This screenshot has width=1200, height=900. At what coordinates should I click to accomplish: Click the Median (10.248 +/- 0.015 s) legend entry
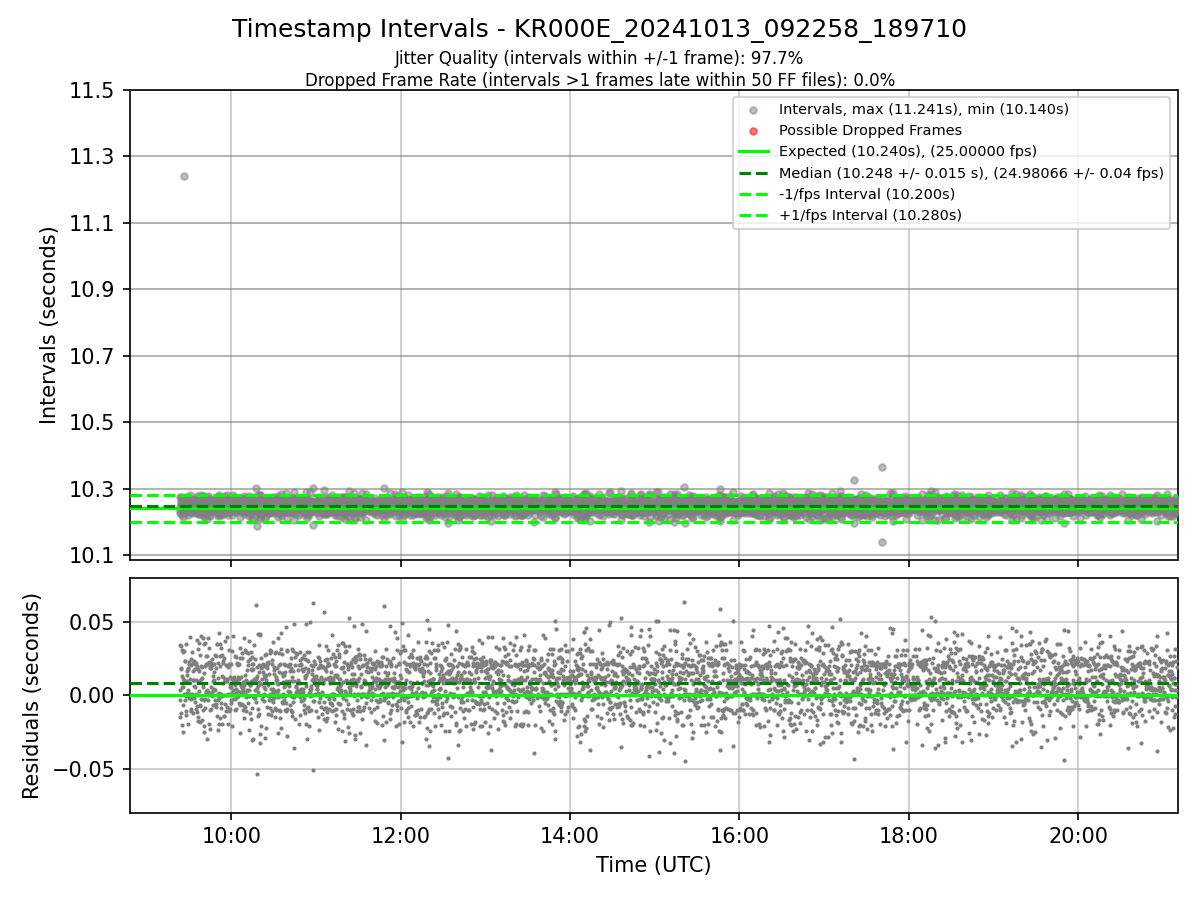[971, 173]
